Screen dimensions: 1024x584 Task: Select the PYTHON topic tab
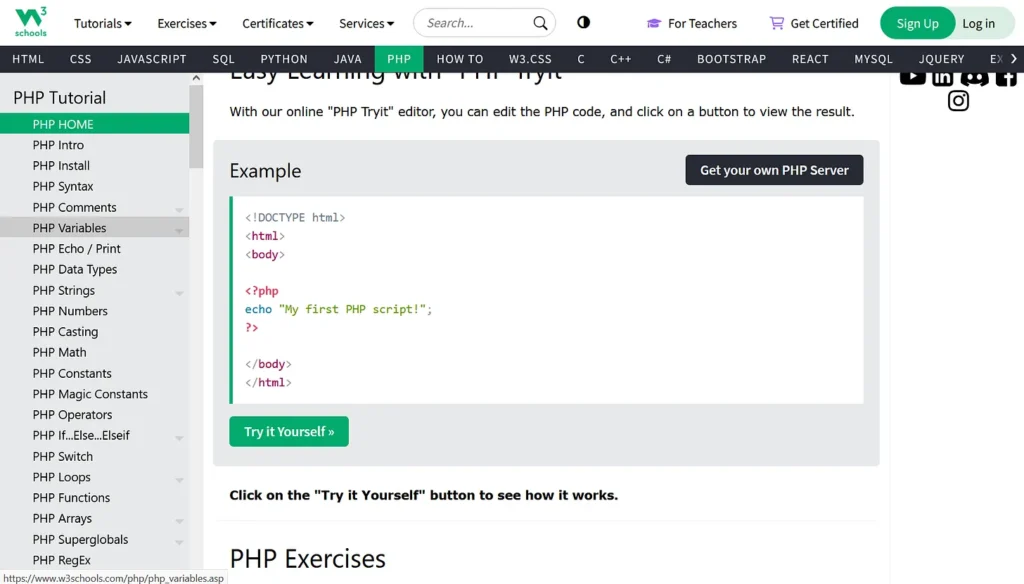click(283, 59)
